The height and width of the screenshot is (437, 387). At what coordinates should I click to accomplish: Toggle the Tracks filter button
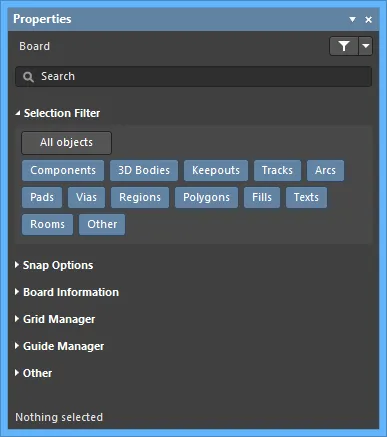pos(277,170)
